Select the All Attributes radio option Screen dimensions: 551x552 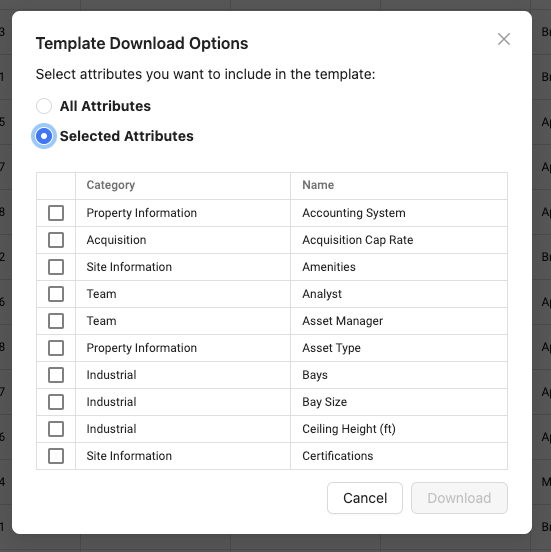[x=44, y=106]
